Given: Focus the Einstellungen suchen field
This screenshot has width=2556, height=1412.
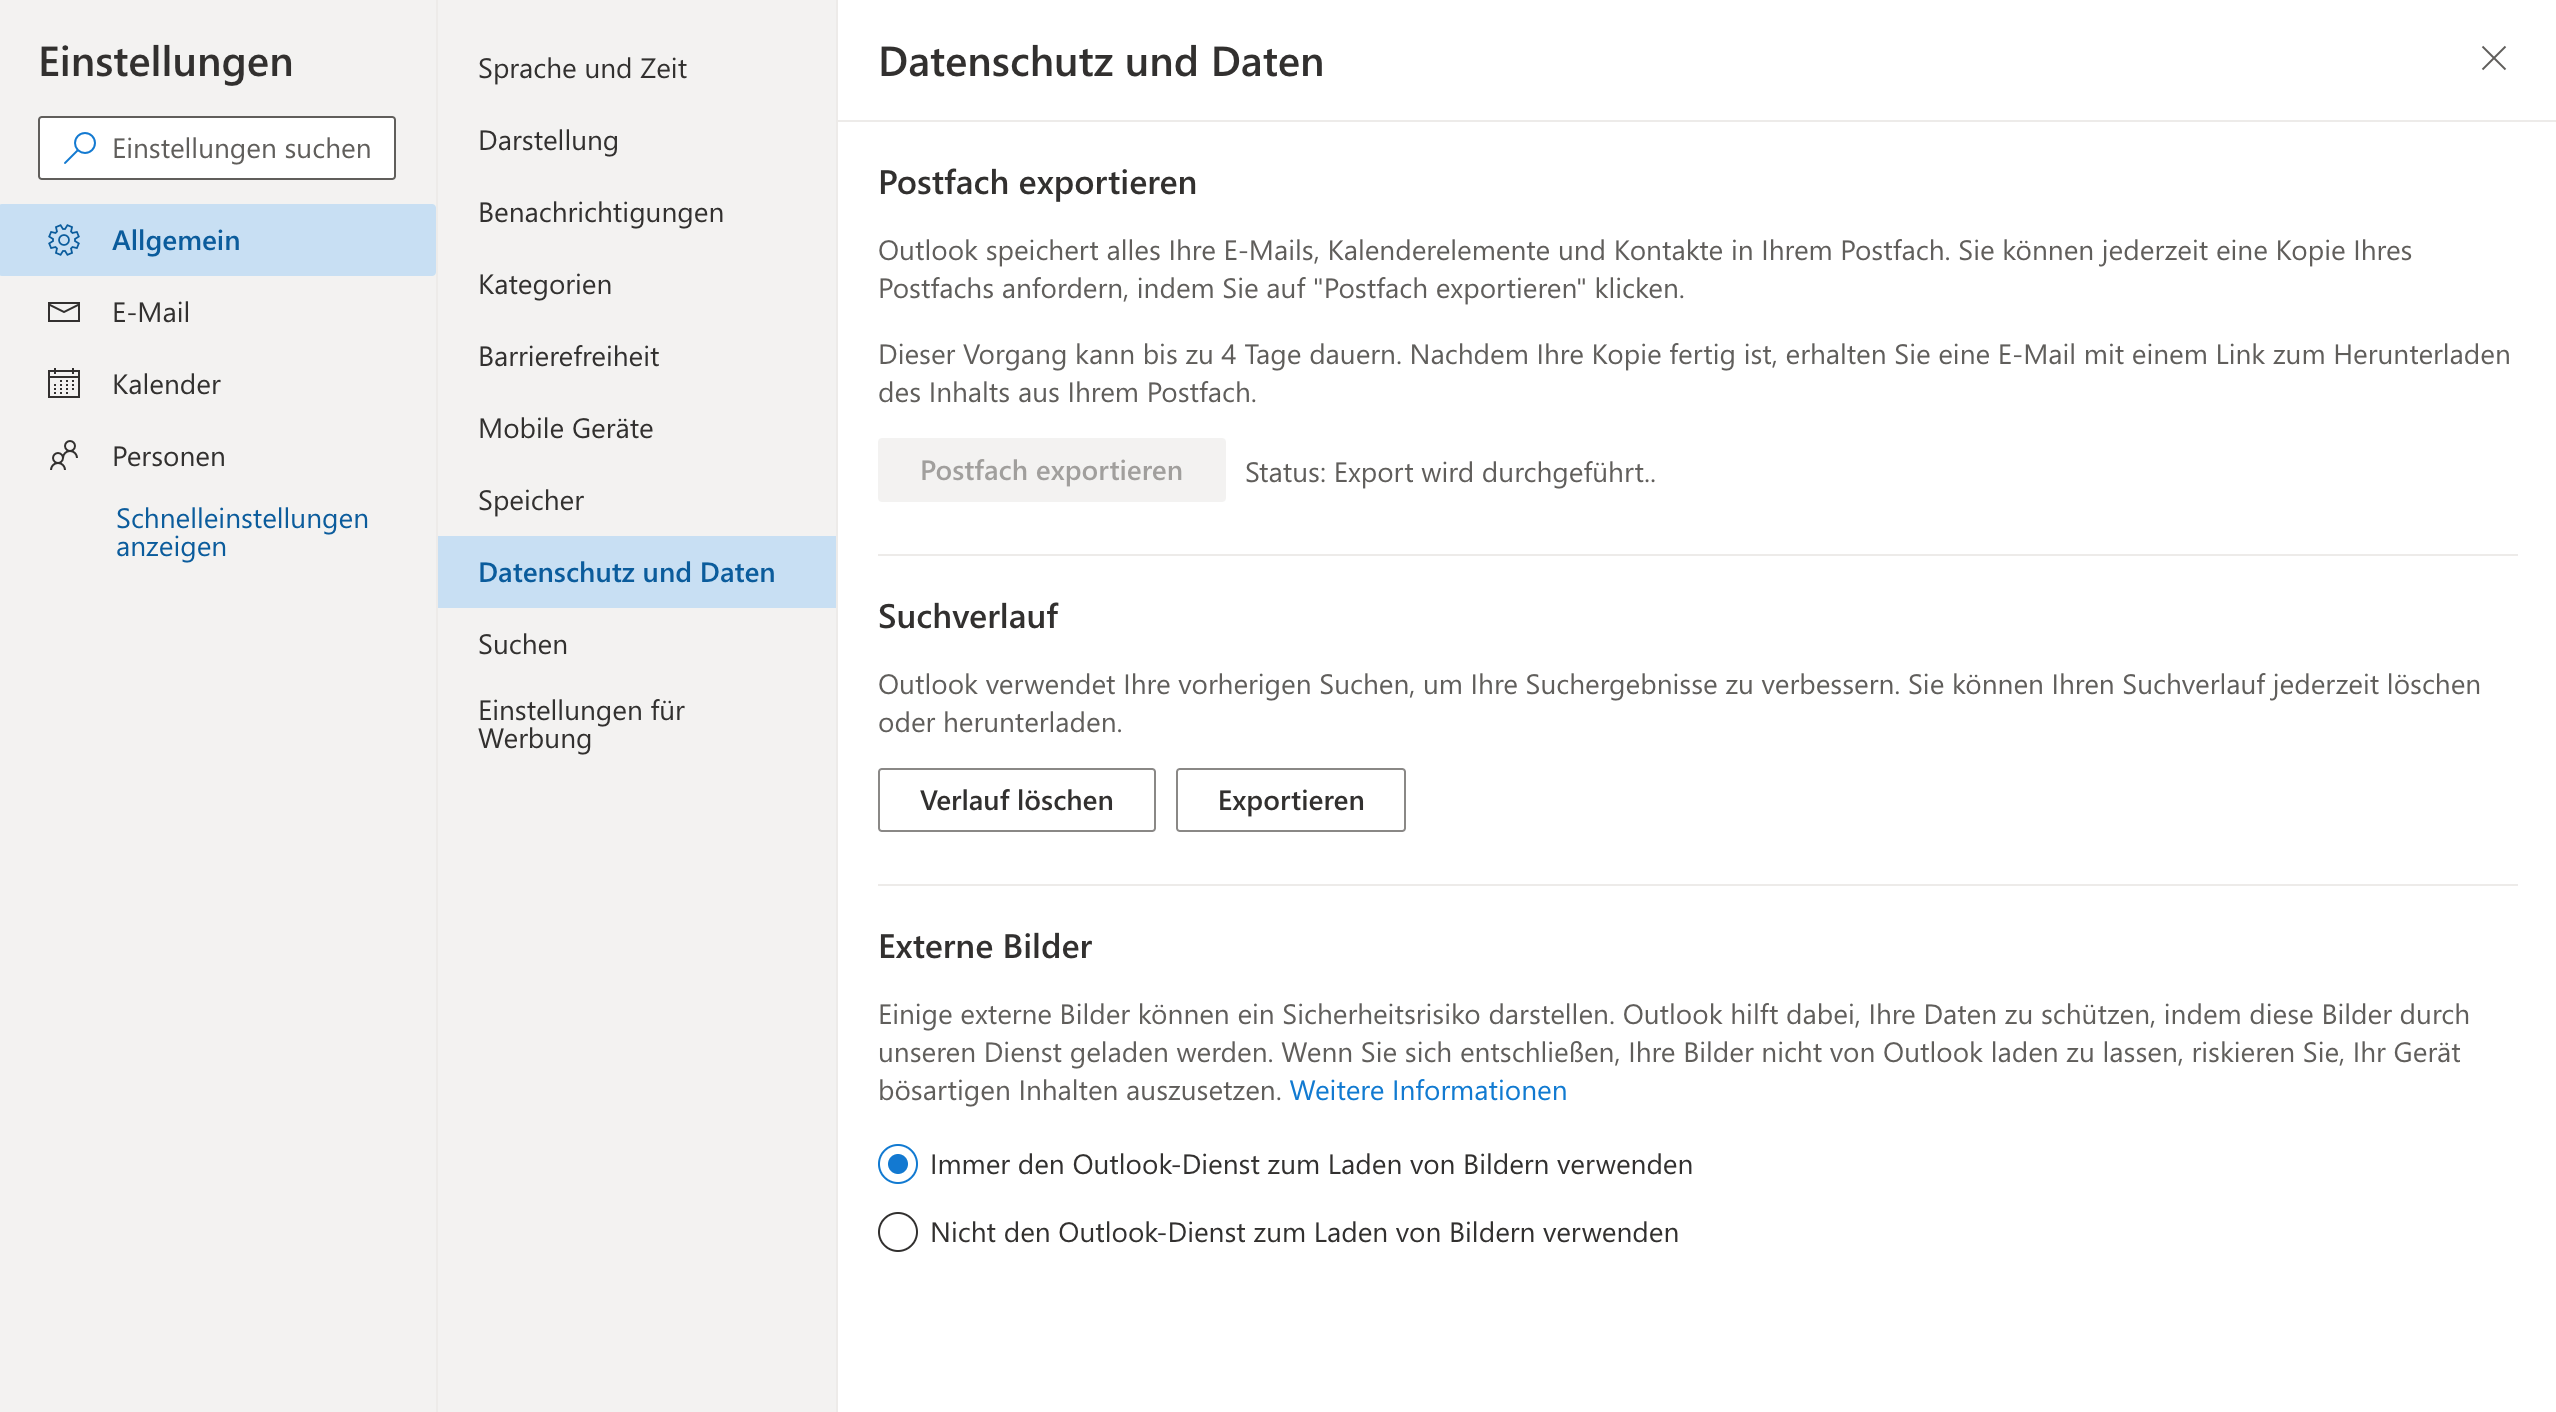Looking at the screenshot, I should (x=217, y=148).
